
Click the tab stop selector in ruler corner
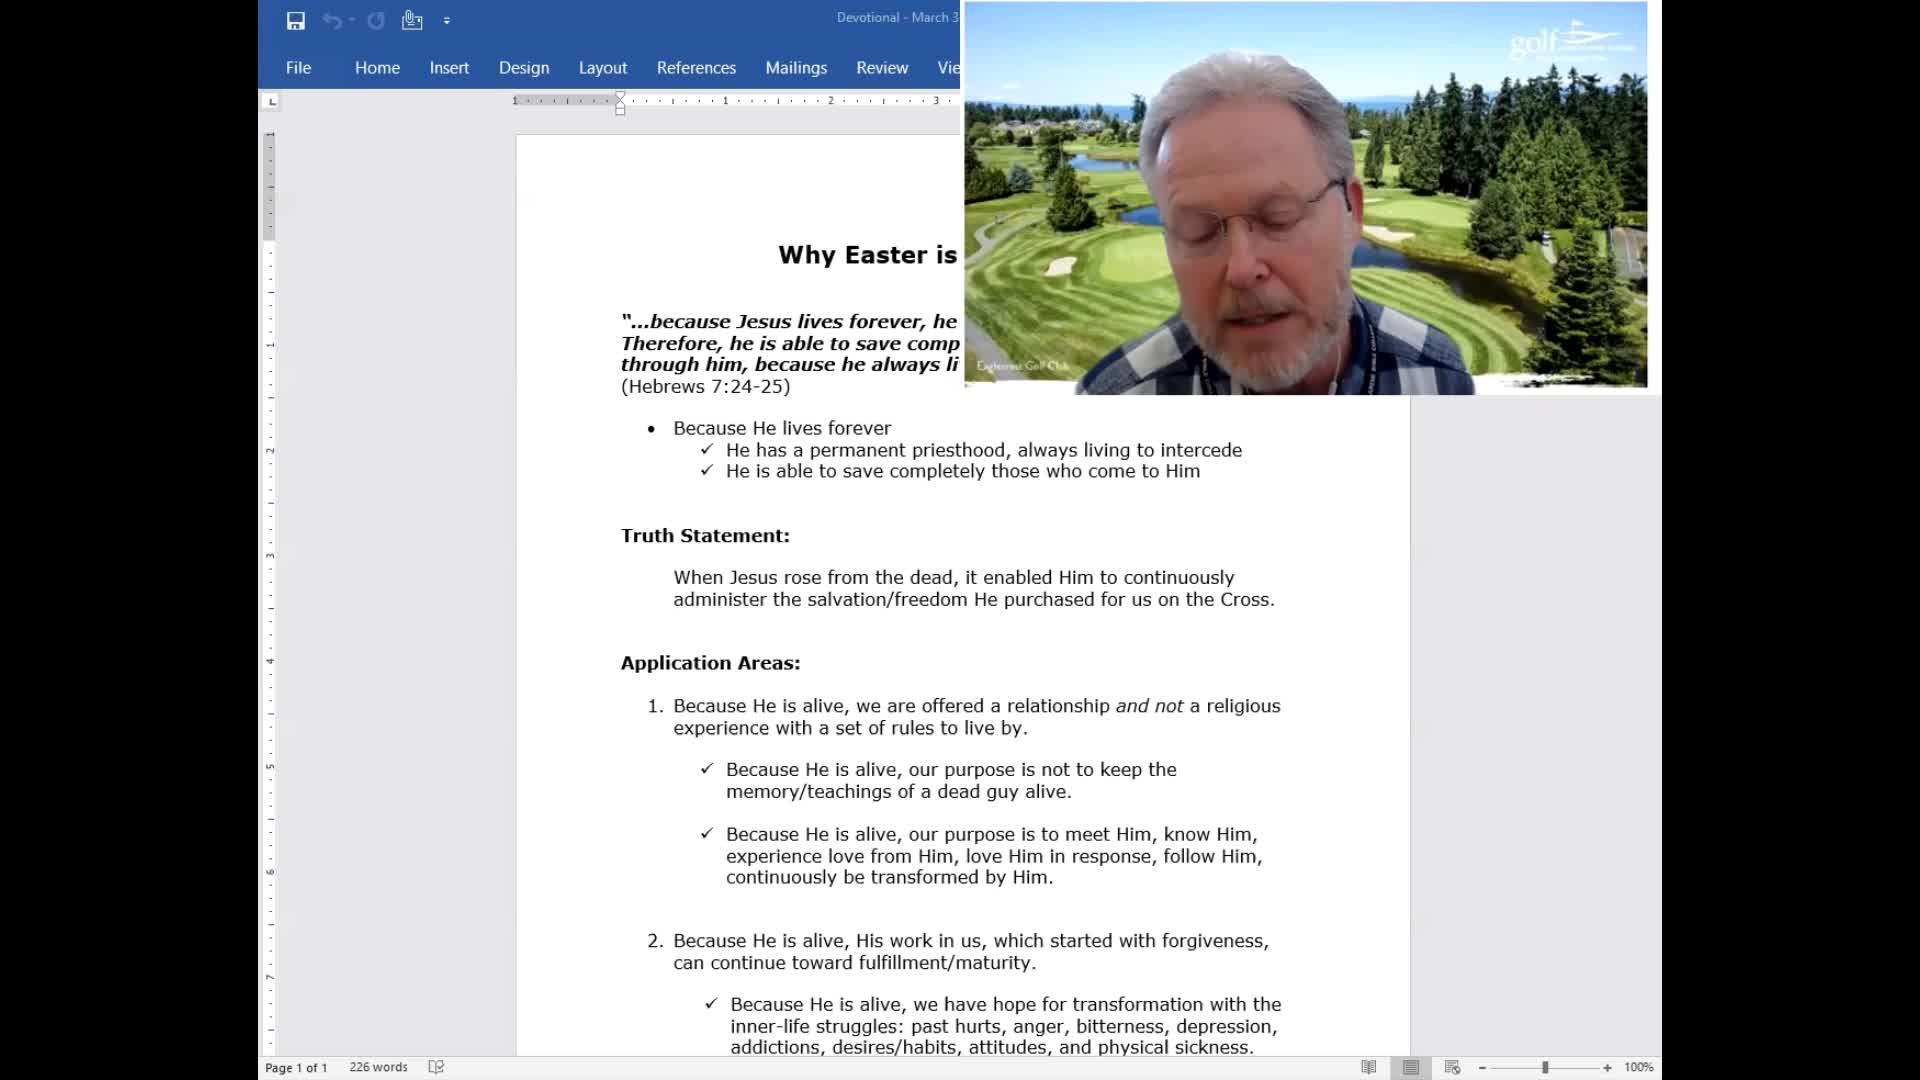tap(271, 101)
